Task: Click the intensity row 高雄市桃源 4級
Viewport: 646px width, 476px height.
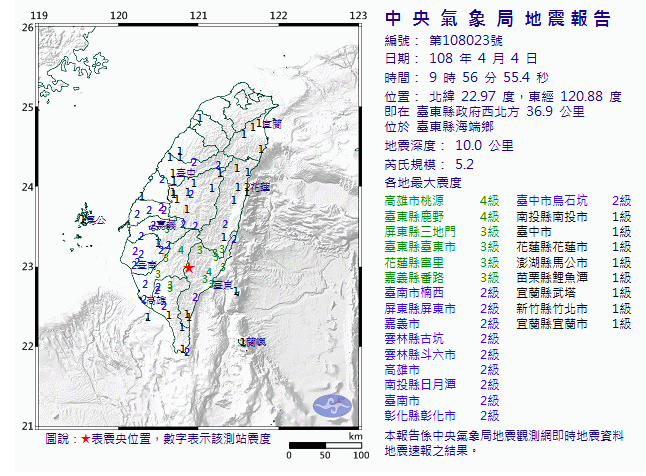Action: [x=442, y=201]
